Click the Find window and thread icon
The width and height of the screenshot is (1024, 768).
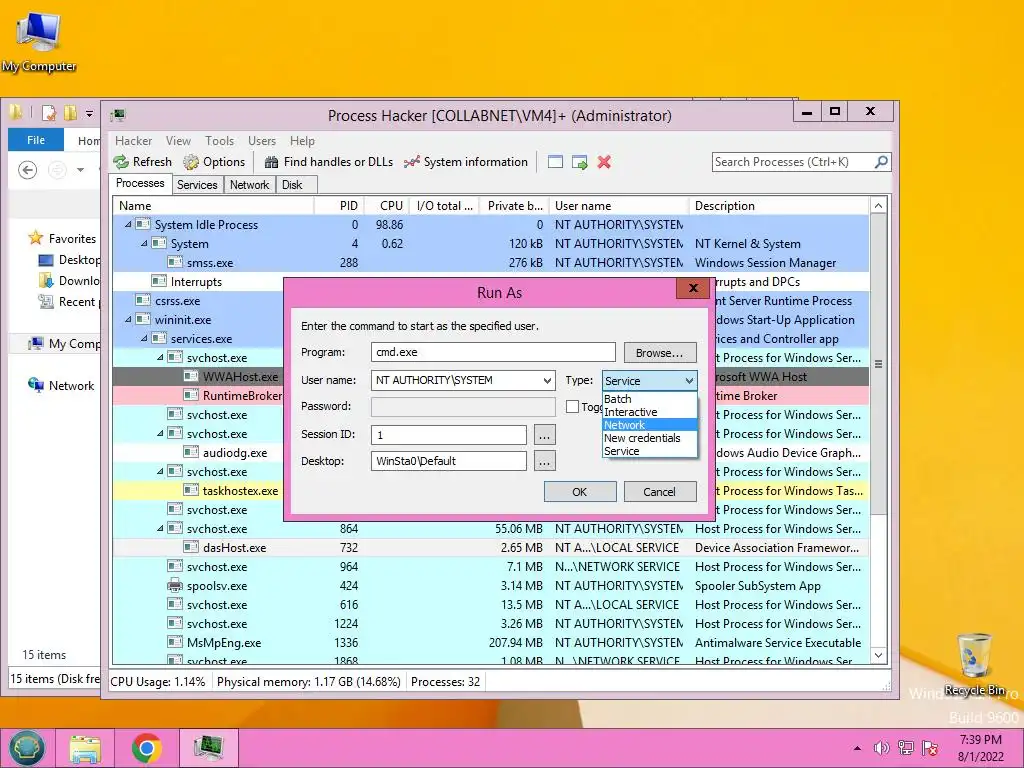pos(579,162)
